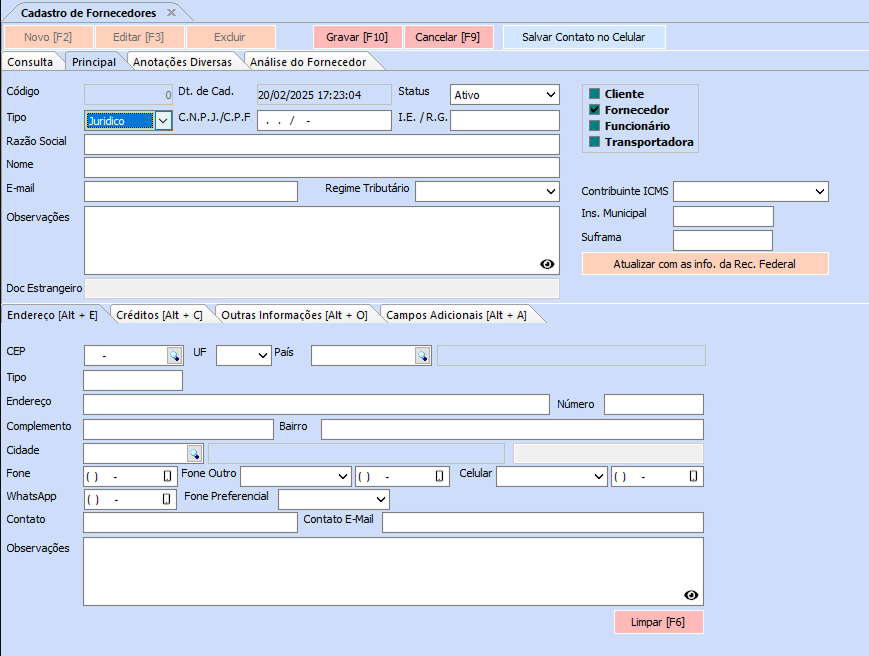Click the Endereço input field
This screenshot has width=869, height=656.
316,404
